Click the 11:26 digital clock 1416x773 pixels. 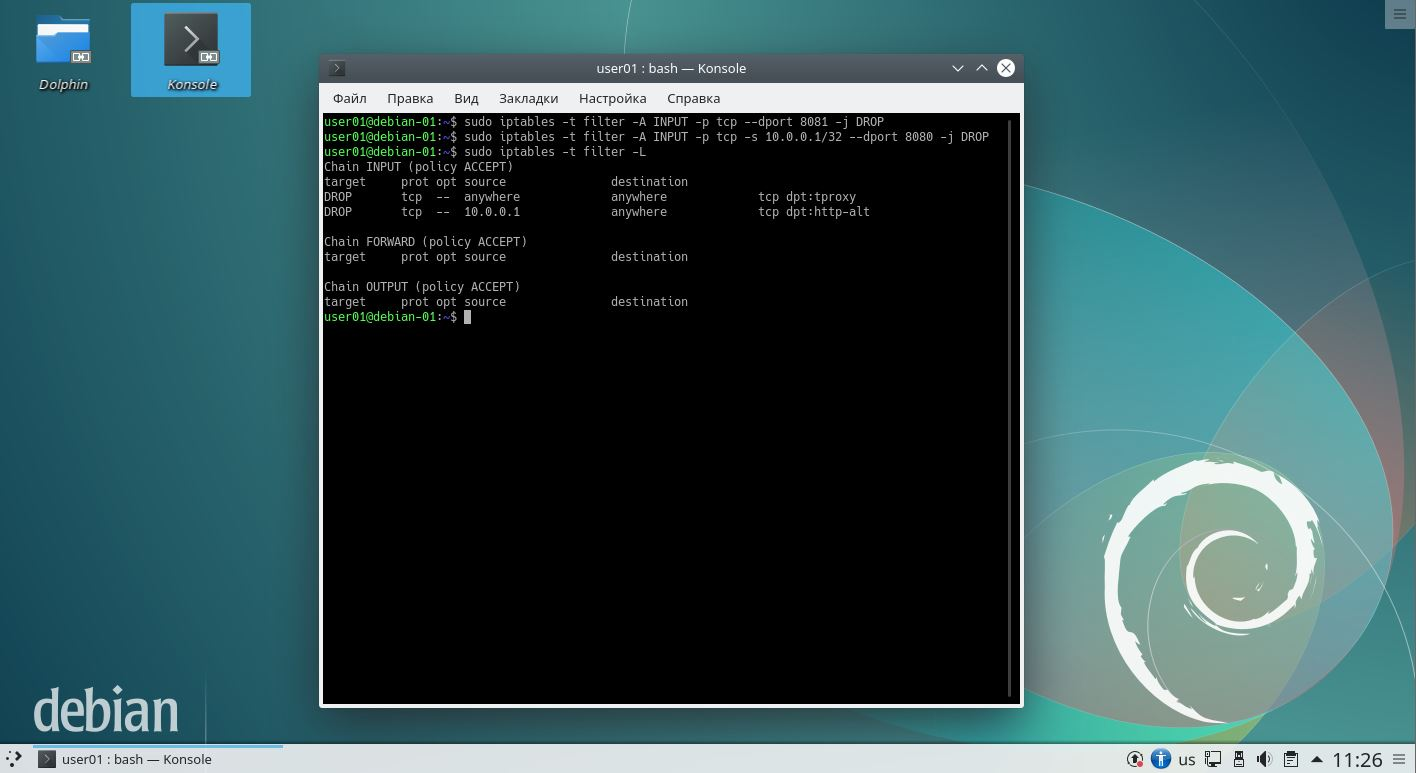(x=1357, y=759)
